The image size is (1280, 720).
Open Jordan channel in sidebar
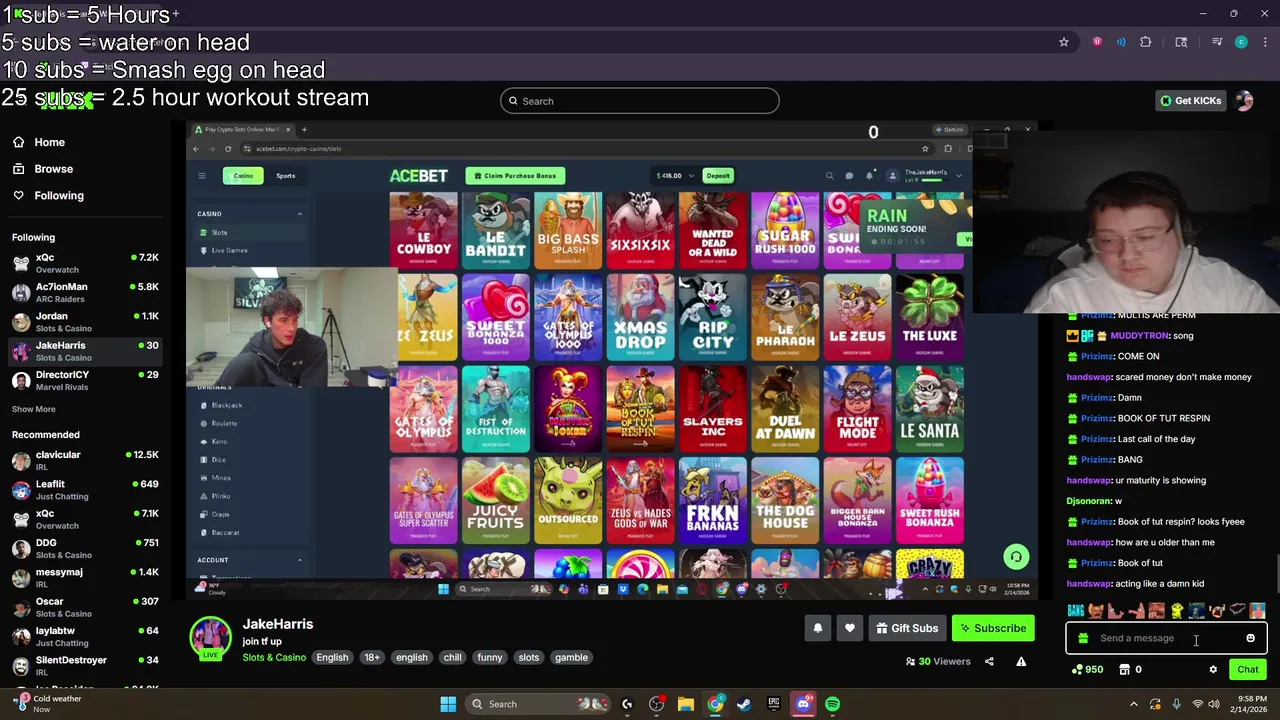(84, 322)
